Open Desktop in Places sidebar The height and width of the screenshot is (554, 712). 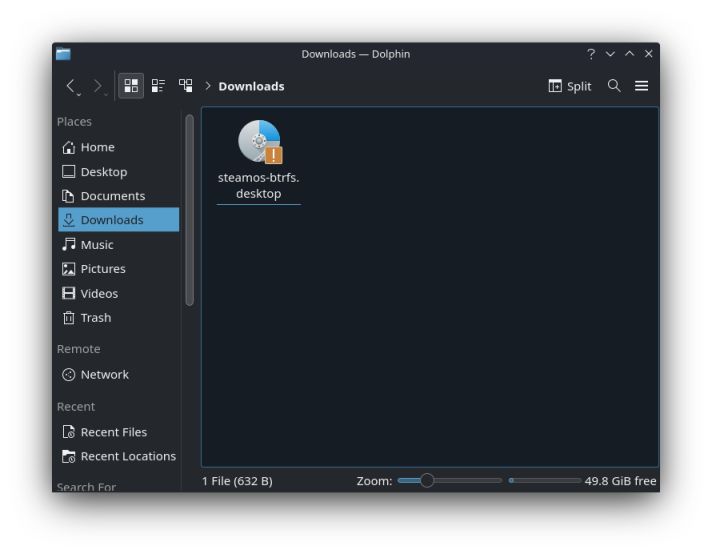click(119, 172)
